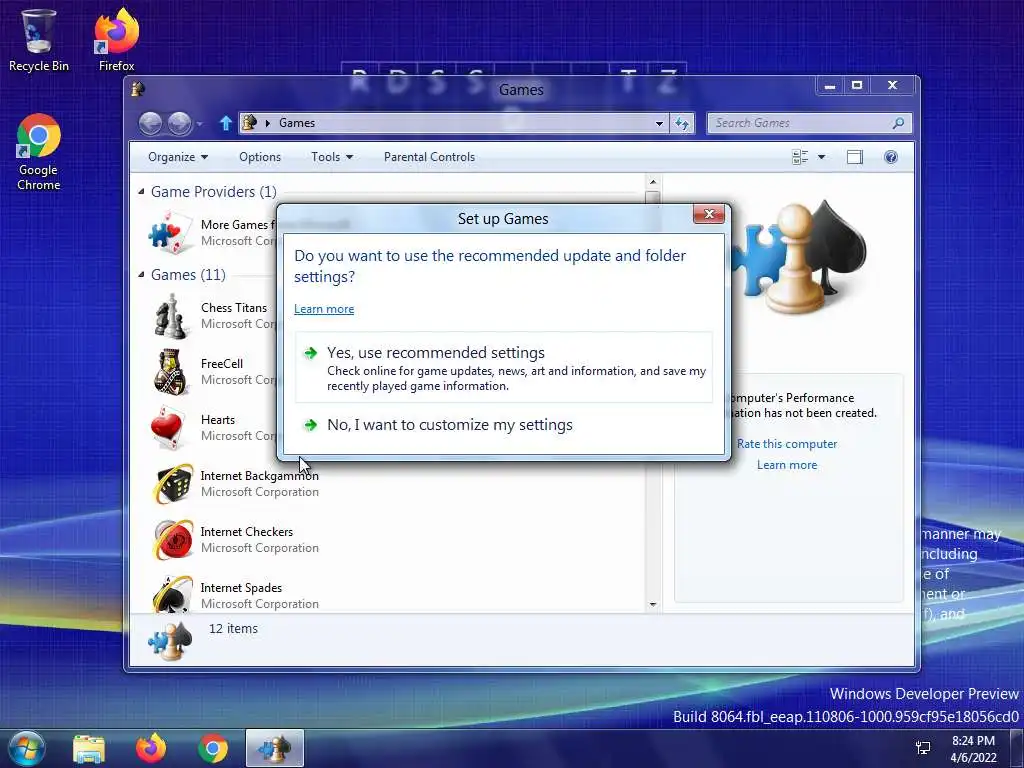Click Rate this computer link
Viewport: 1024px width, 768px height.
pos(787,443)
